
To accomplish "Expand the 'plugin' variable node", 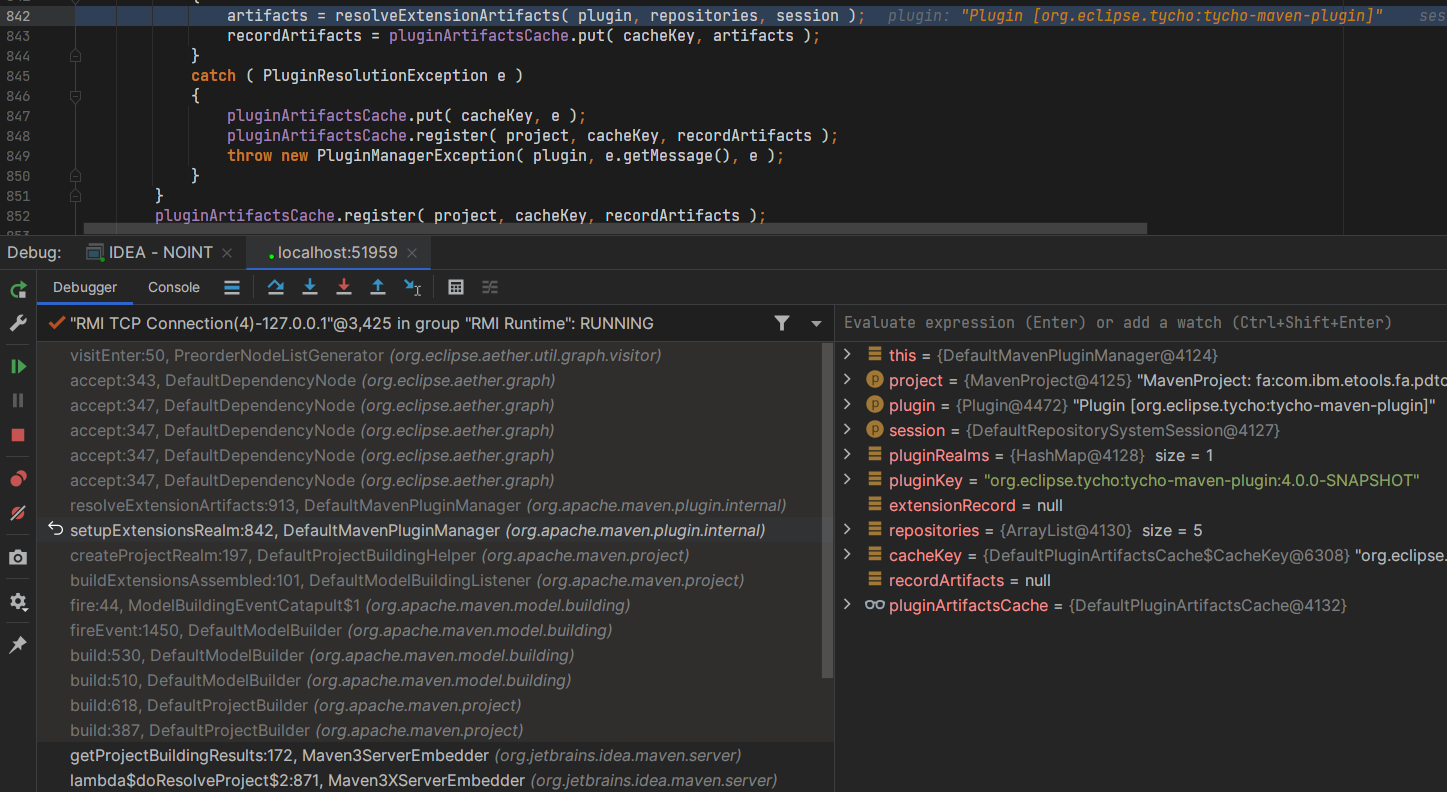I will click(847, 405).
